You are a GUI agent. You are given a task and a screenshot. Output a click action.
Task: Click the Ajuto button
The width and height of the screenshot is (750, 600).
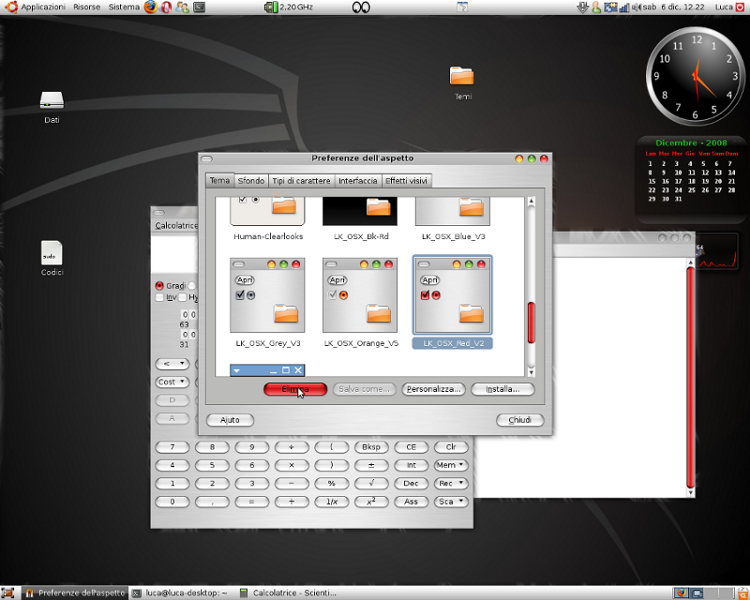[230, 420]
